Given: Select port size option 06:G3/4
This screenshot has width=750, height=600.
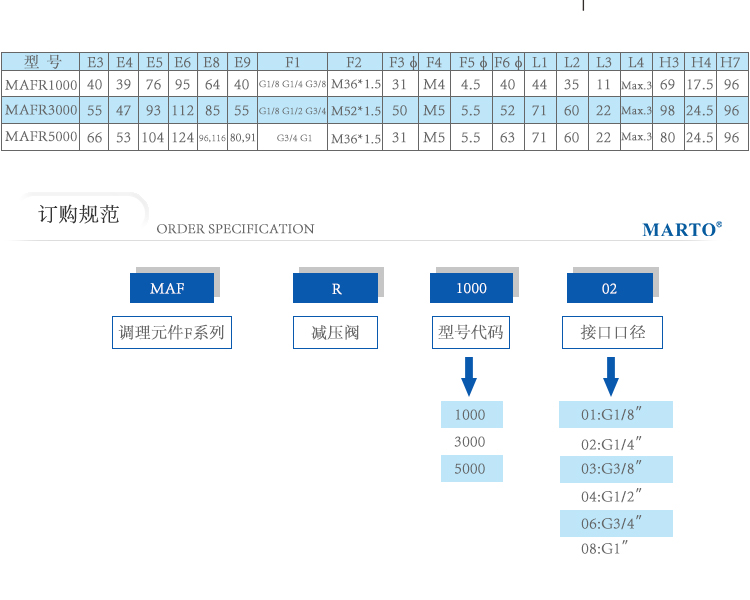Looking at the screenshot, I should pos(614,523).
